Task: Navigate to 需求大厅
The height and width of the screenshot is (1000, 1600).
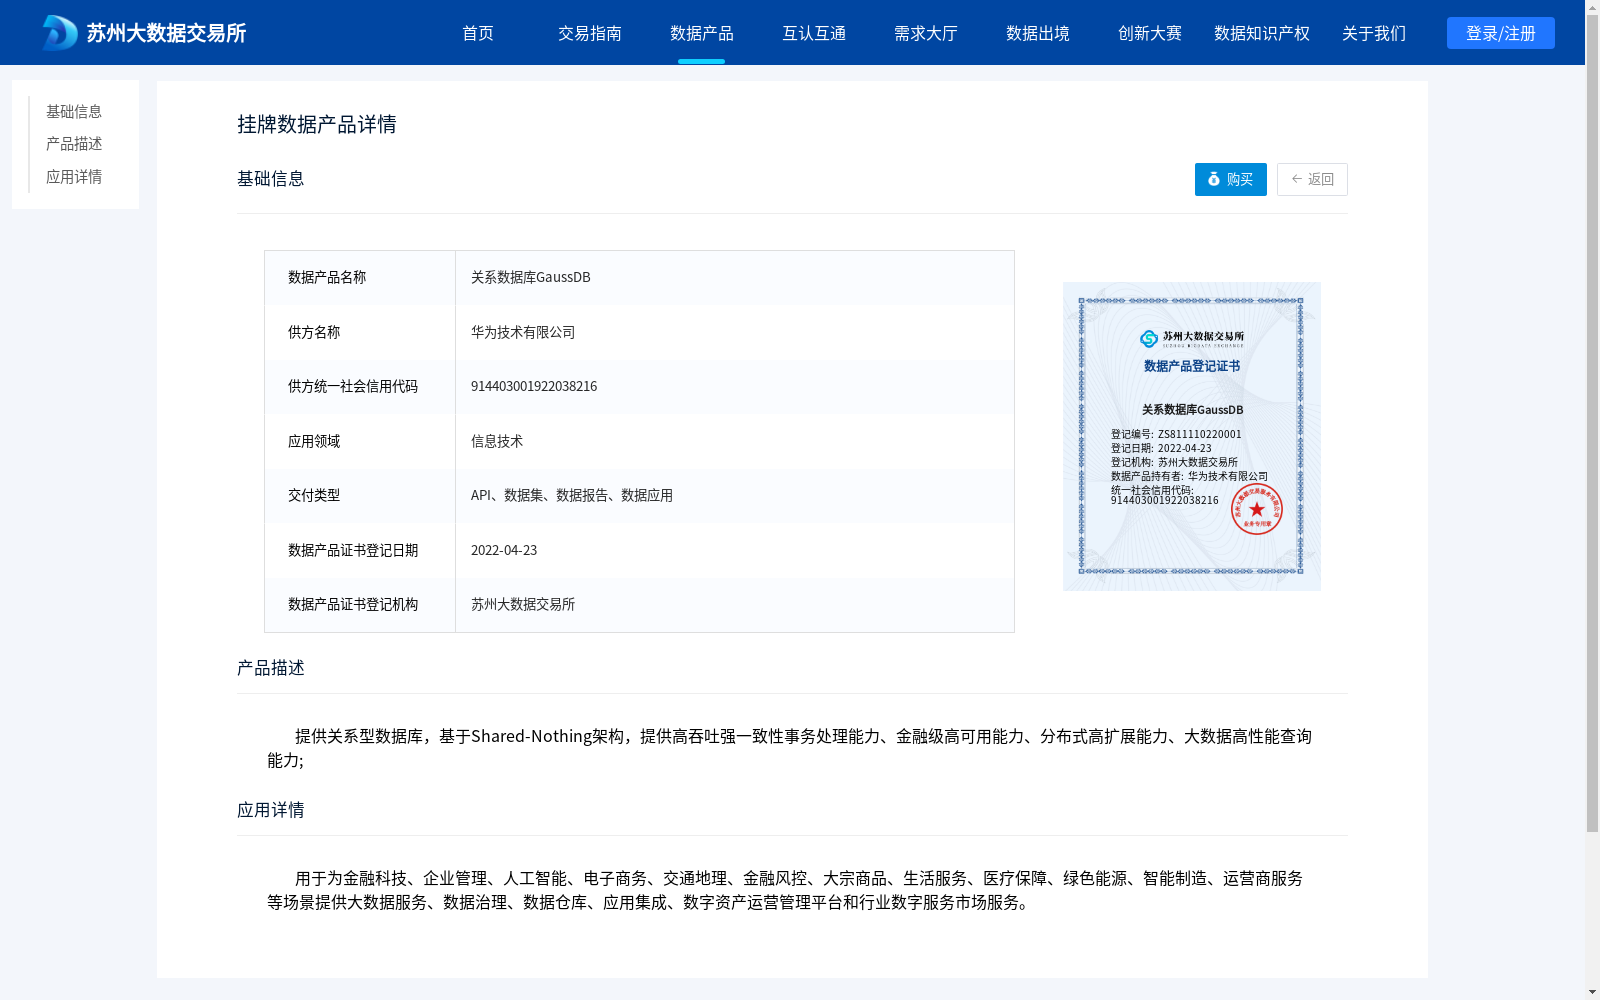Action: click(x=926, y=33)
